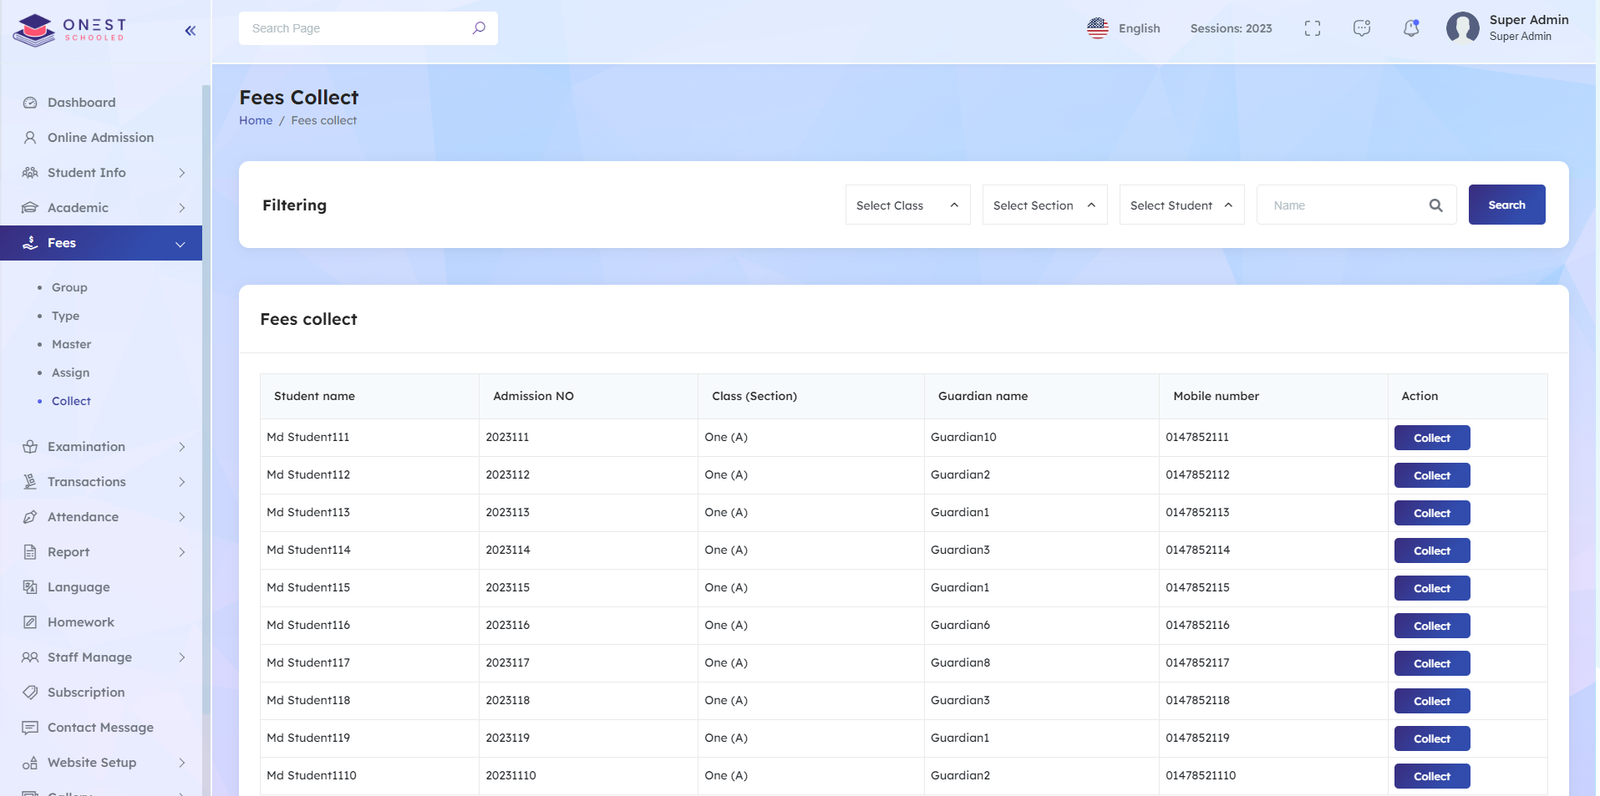The image size is (1600, 796).
Task: Open the Select Class dropdown
Action: point(908,205)
